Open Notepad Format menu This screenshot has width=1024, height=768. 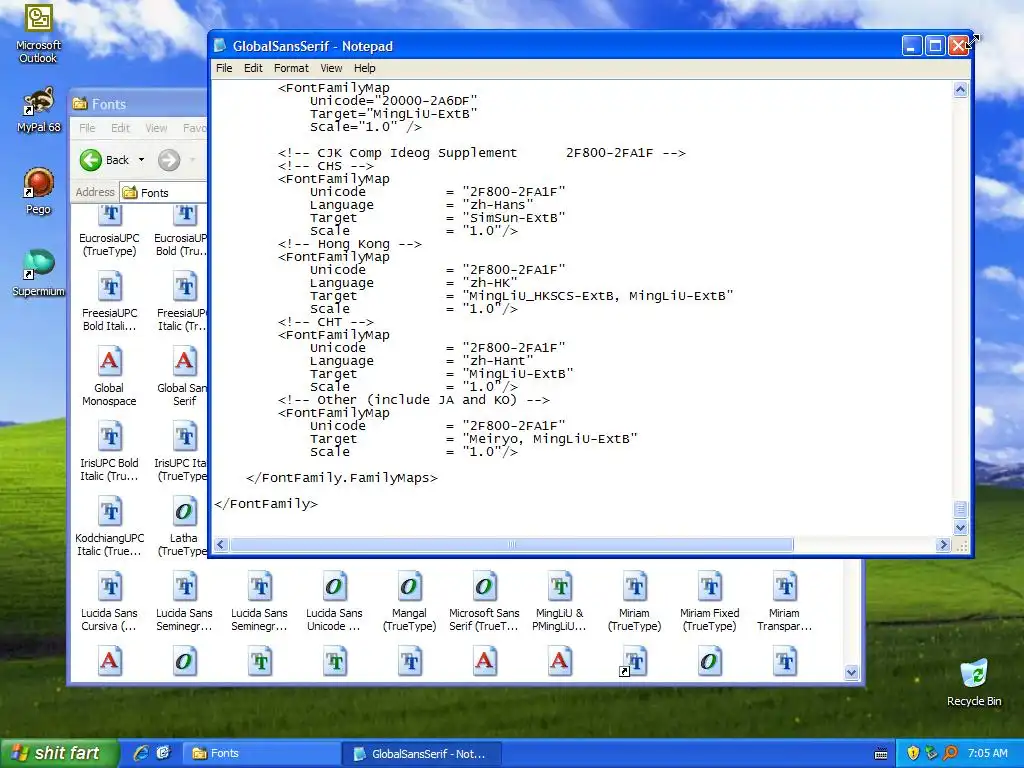point(291,68)
